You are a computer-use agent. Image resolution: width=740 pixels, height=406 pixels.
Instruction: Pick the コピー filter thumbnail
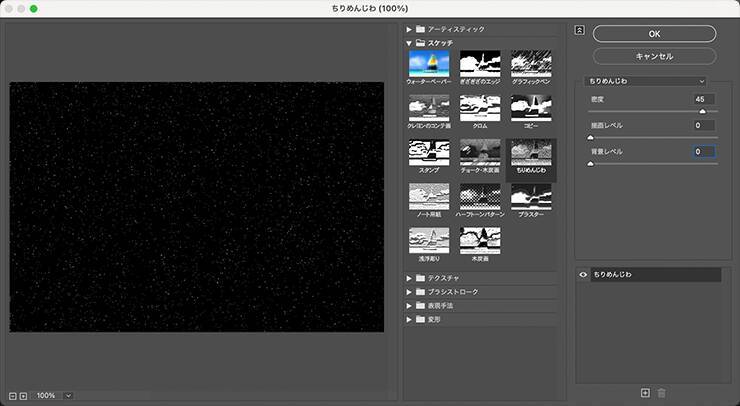point(531,108)
